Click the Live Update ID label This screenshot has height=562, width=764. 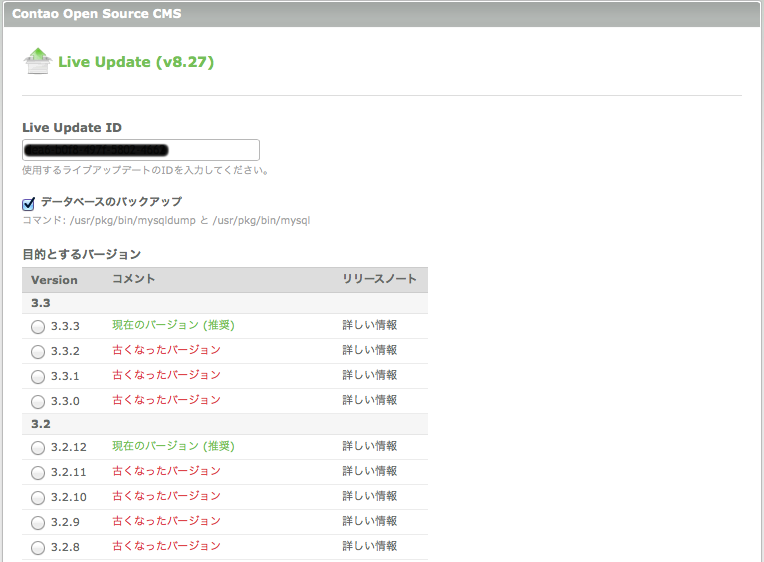tap(72, 128)
